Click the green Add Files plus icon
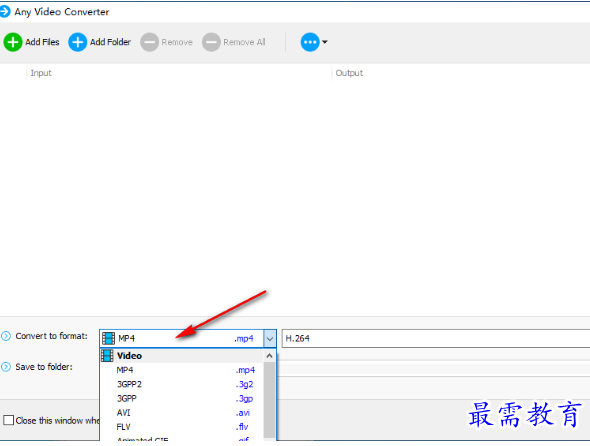590x446 pixels. click(x=13, y=42)
